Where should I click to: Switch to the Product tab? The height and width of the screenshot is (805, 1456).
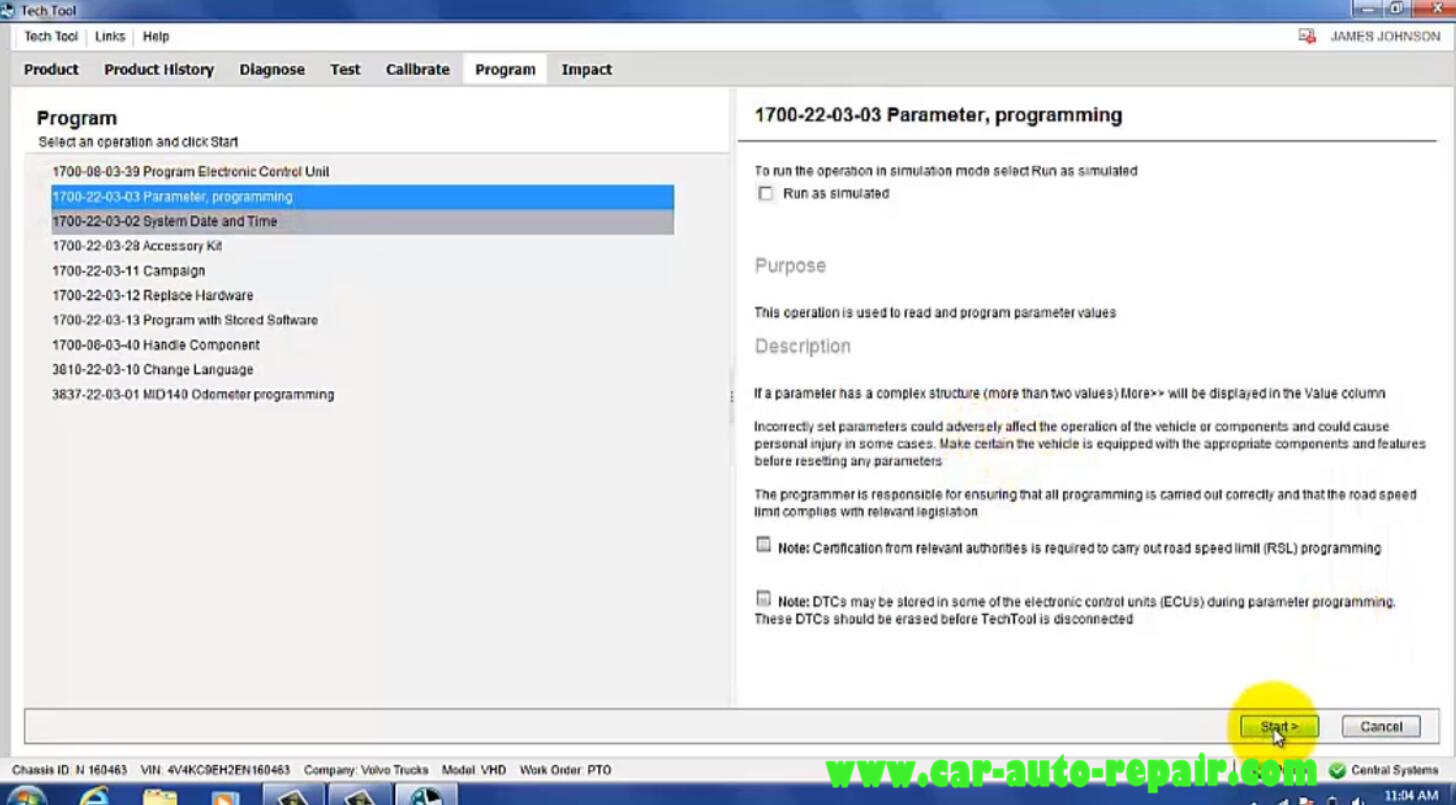coord(51,69)
